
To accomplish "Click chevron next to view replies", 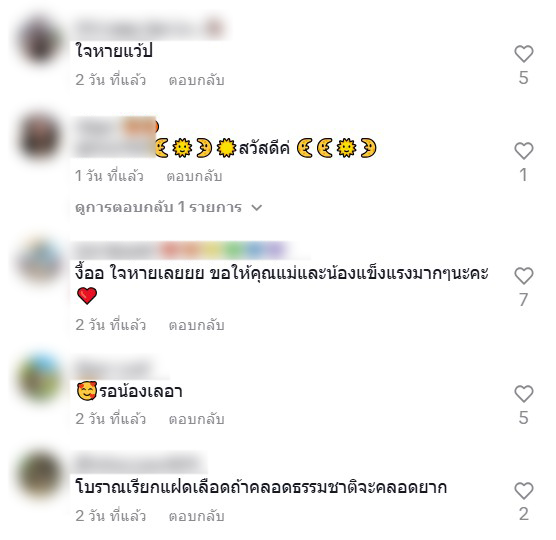I will coord(256,208).
